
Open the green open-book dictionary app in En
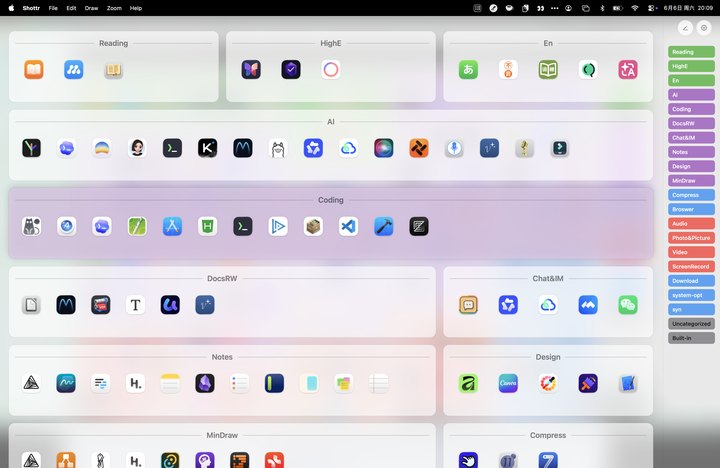click(548, 70)
